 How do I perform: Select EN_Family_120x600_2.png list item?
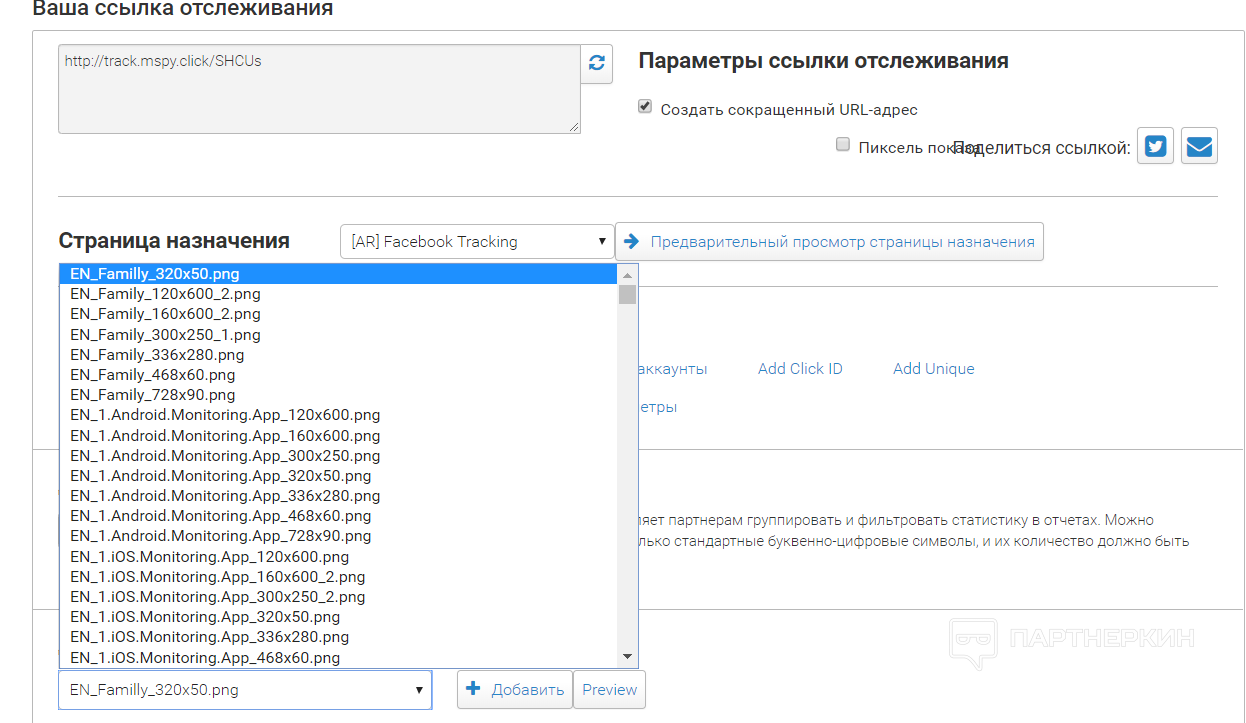165,294
